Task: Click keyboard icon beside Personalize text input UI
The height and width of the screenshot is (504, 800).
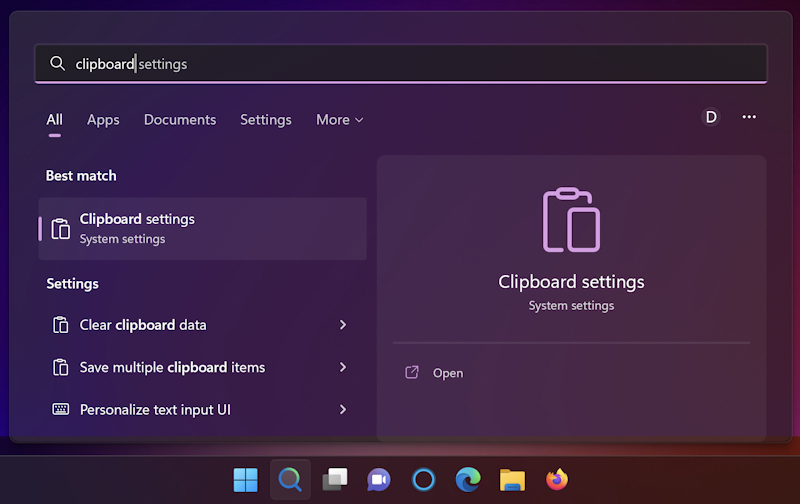Action: [x=61, y=409]
